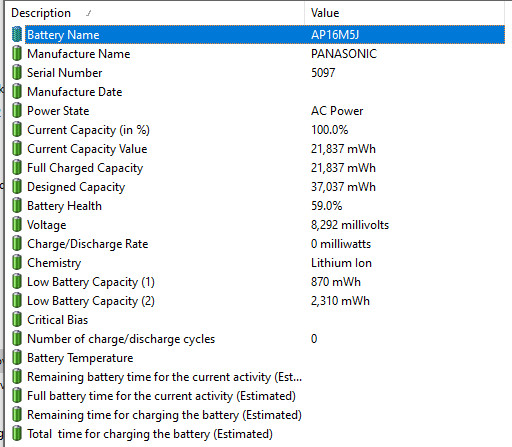Select the Low Battery Capacity (2) label
The width and height of the screenshot is (512, 447).
click(91, 301)
